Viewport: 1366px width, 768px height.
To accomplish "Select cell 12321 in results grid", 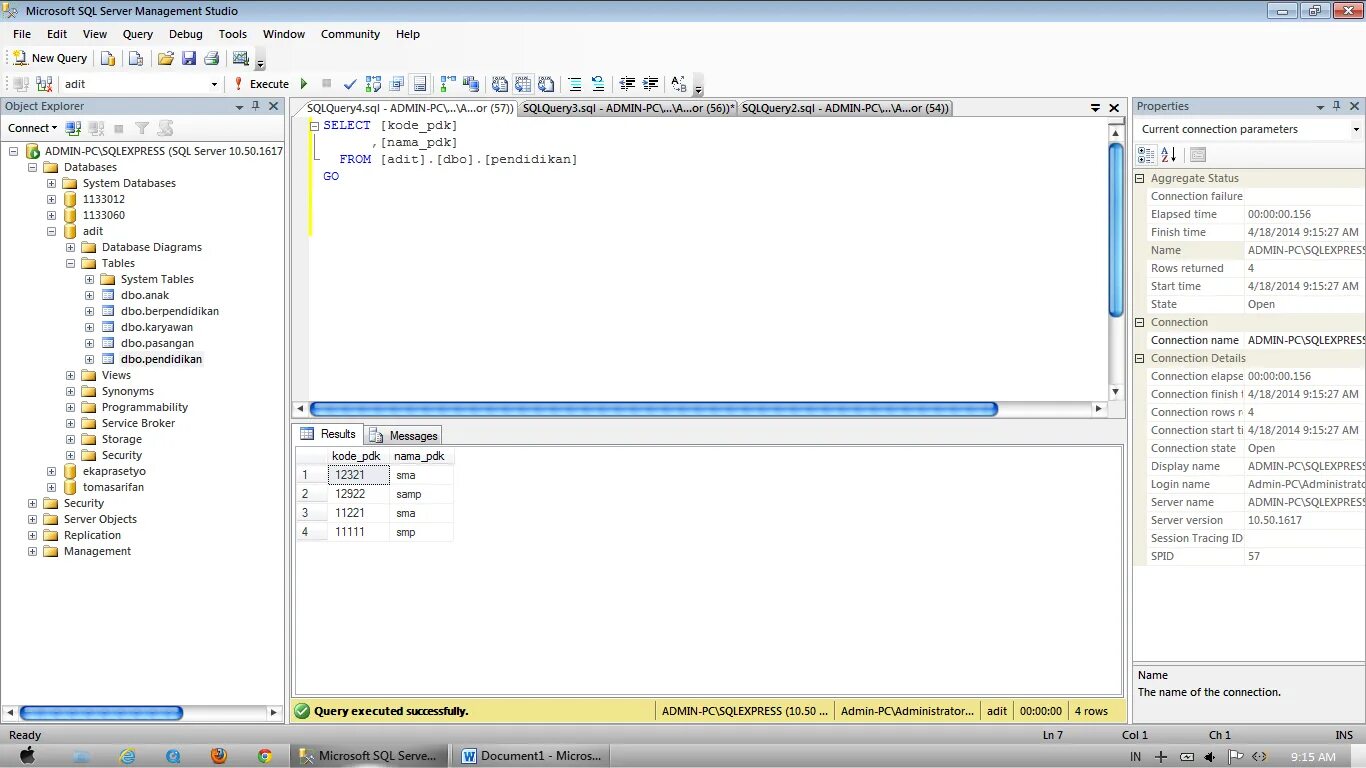I will [359, 475].
